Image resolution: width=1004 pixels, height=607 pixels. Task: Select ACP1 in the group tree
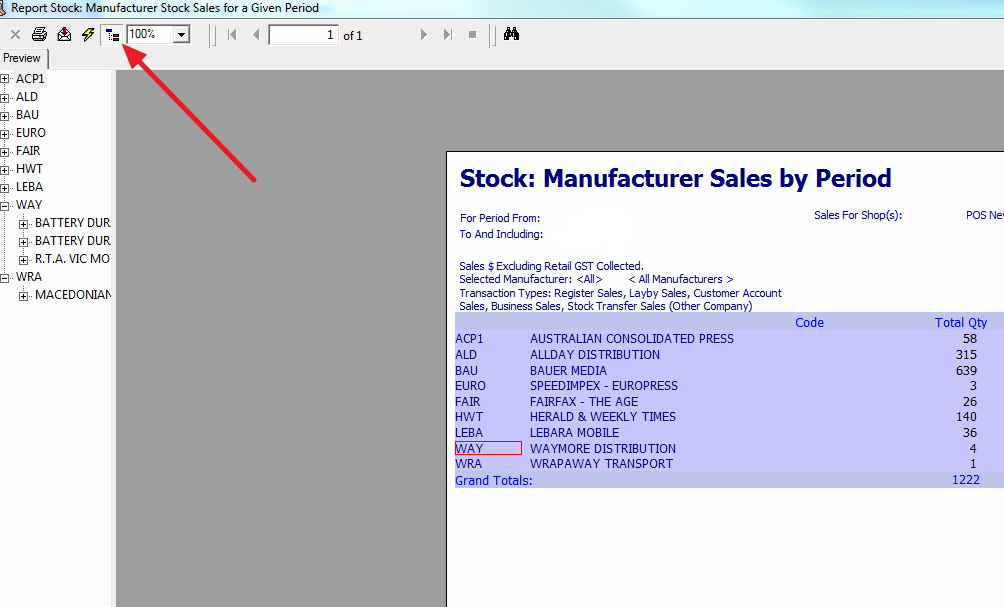coord(30,79)
